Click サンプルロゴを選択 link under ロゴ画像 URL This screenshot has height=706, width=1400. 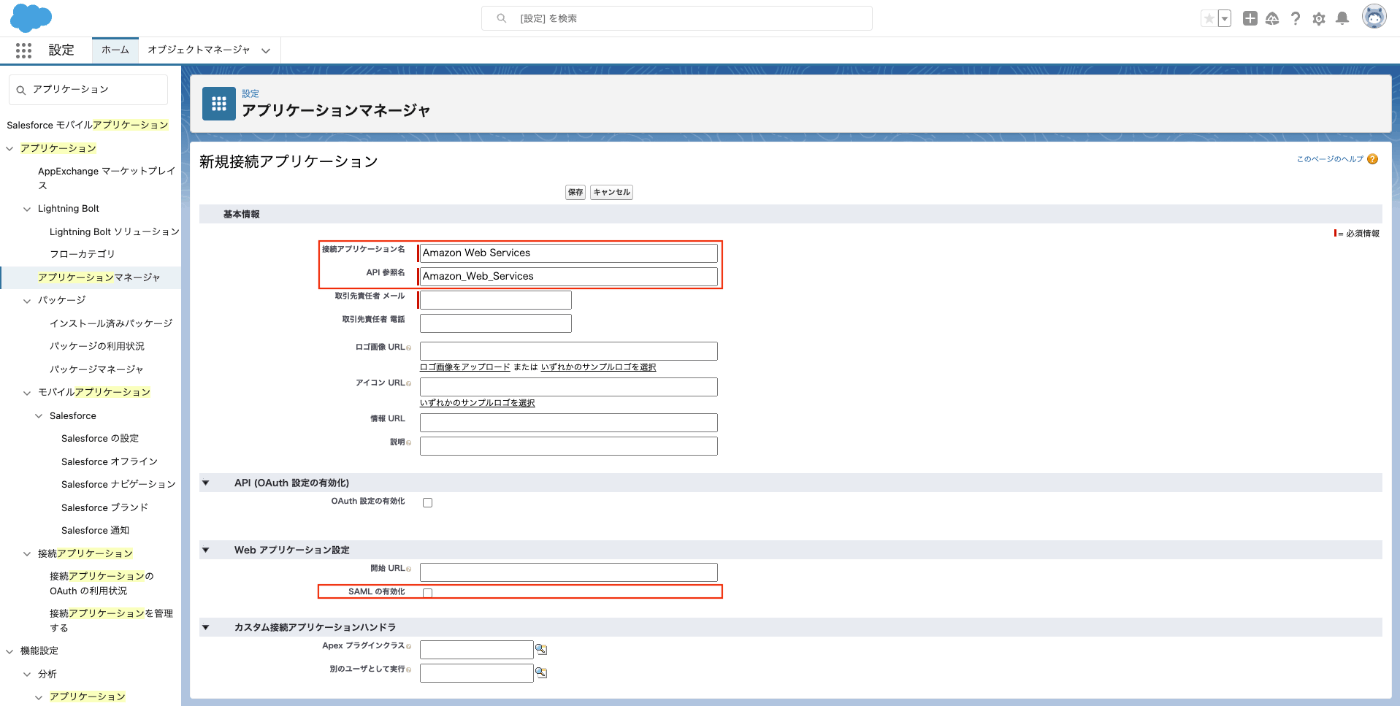pos(598,367)
